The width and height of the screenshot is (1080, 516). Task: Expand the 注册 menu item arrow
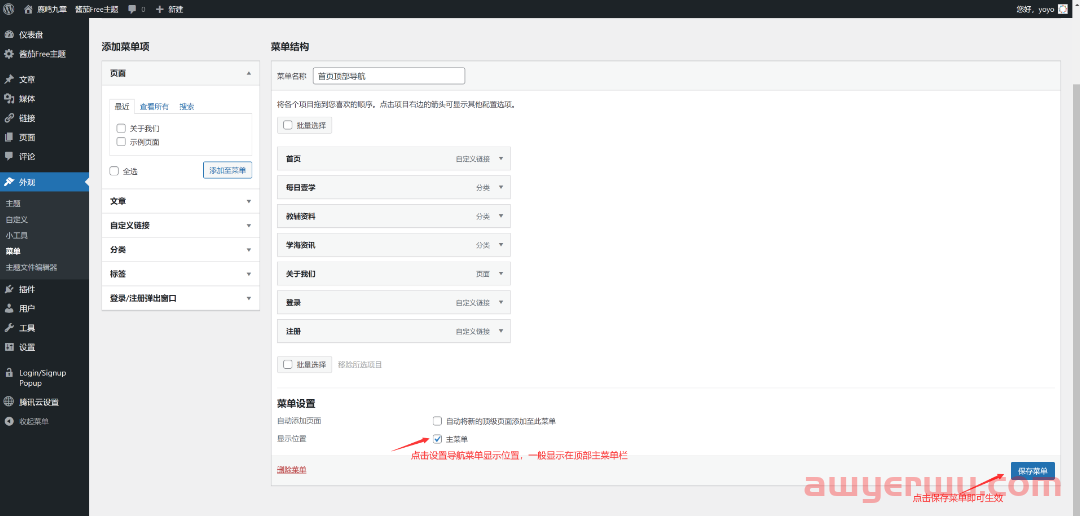501,331
